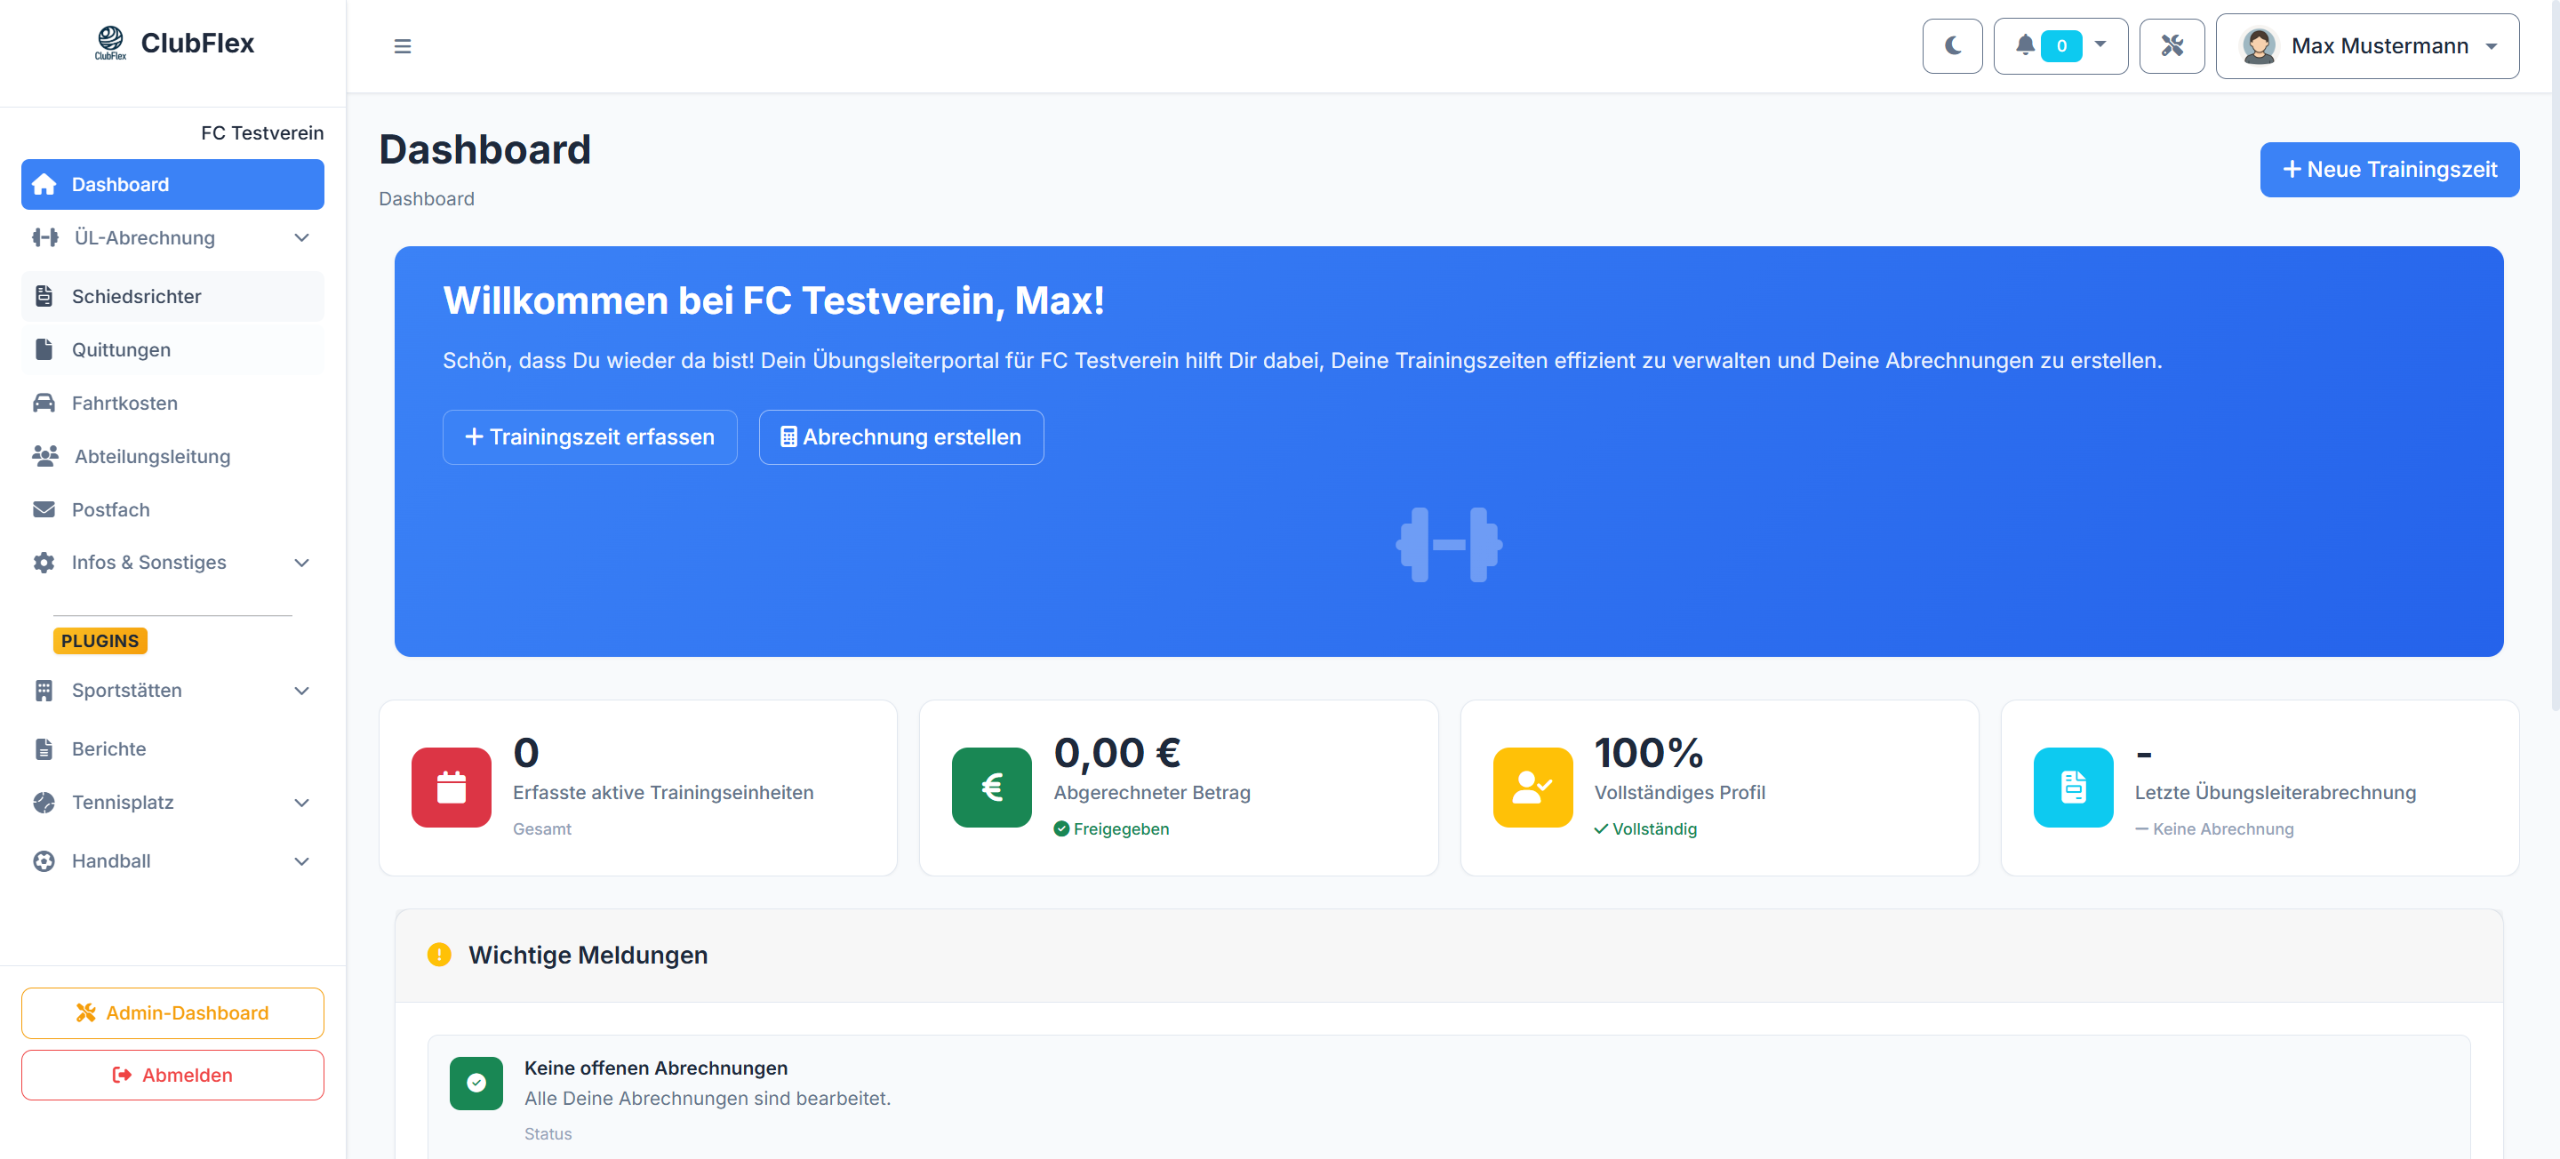Open Schiedsrichter menu item
Viewport: 2560px width, 1159px height.
click(173, 296)
